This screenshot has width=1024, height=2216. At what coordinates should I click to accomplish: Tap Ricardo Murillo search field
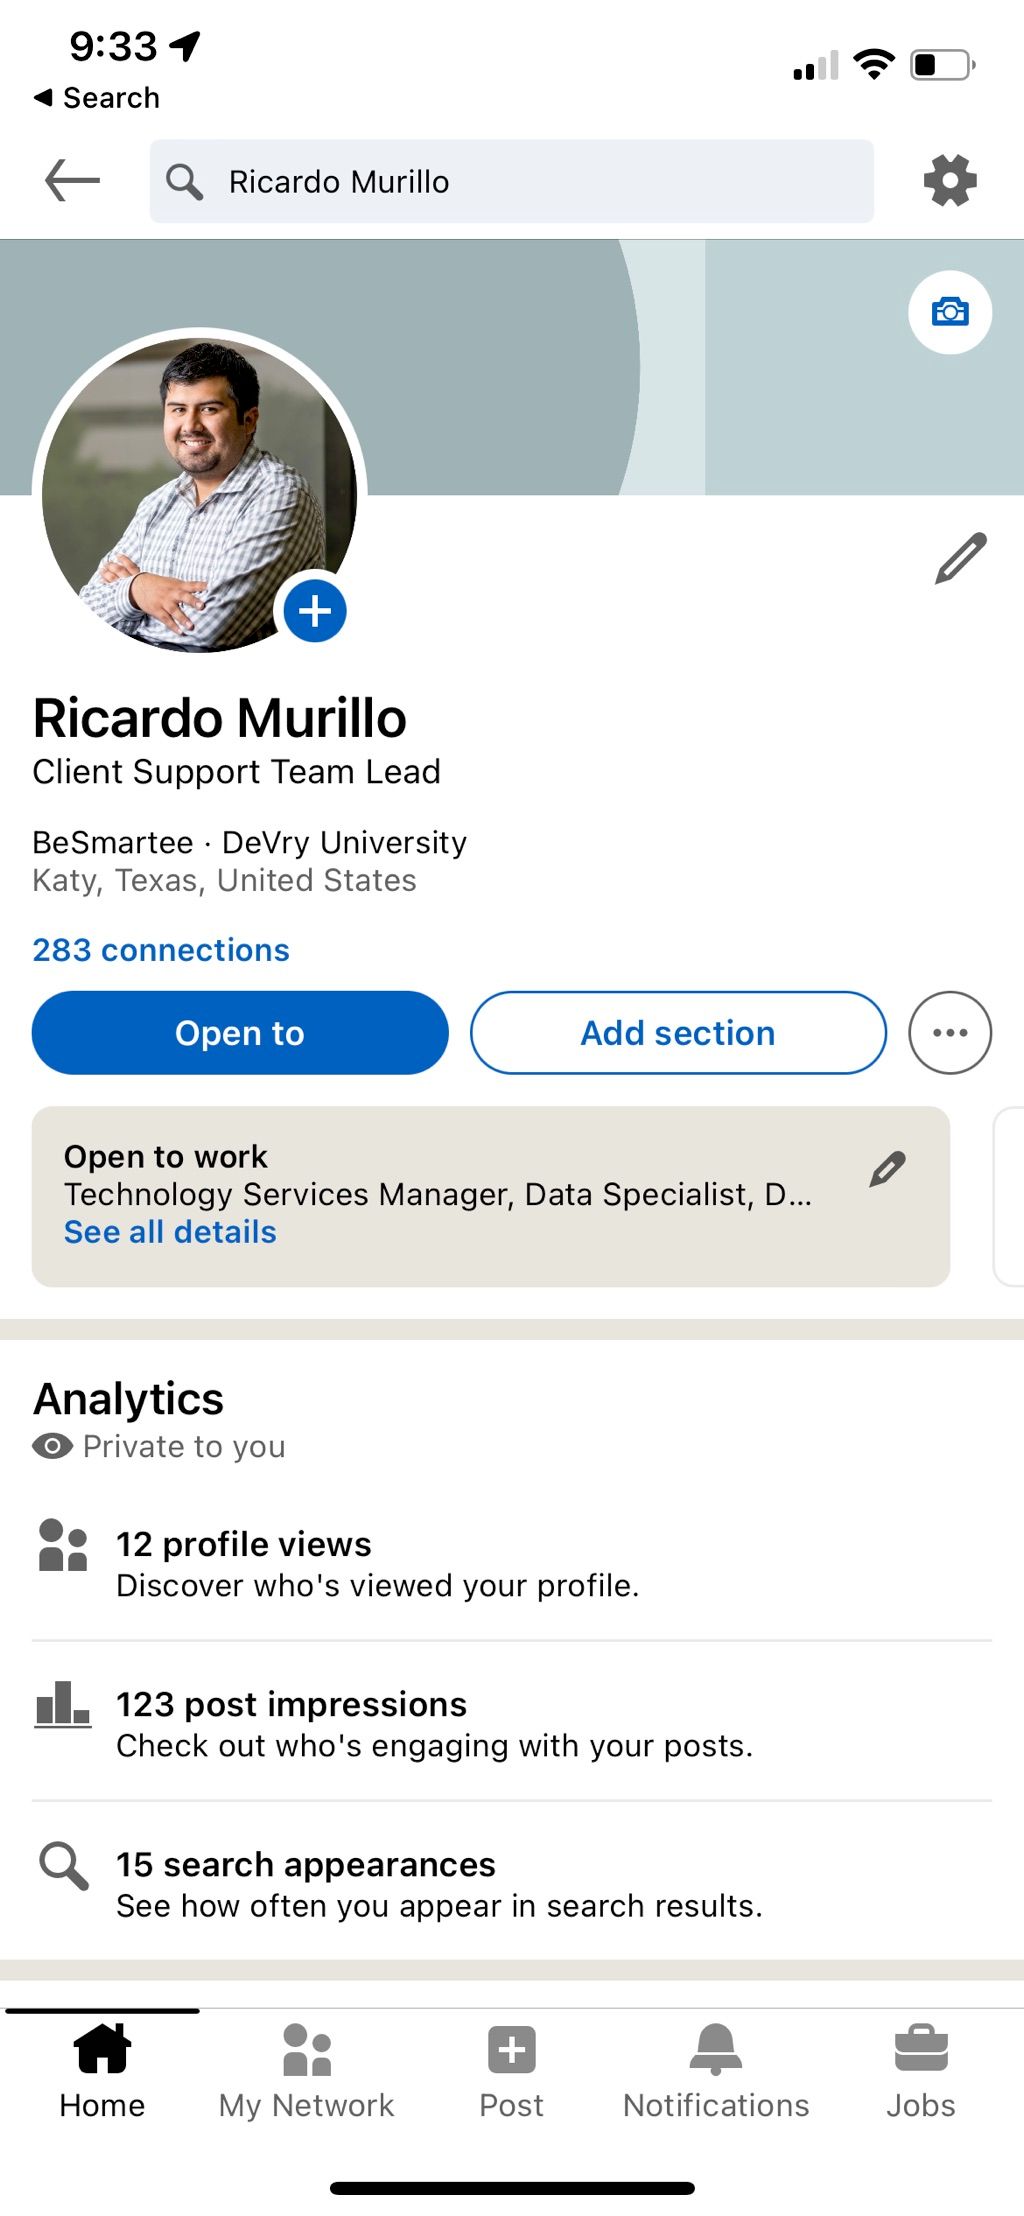(512, 181)
